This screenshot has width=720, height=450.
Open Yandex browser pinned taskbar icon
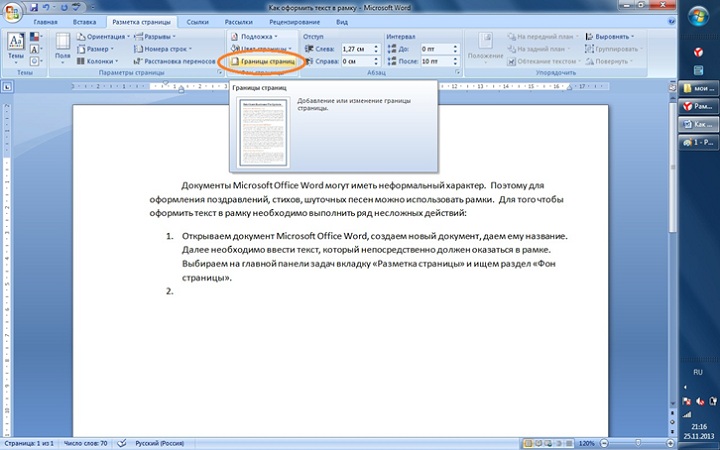coord(698,52)
